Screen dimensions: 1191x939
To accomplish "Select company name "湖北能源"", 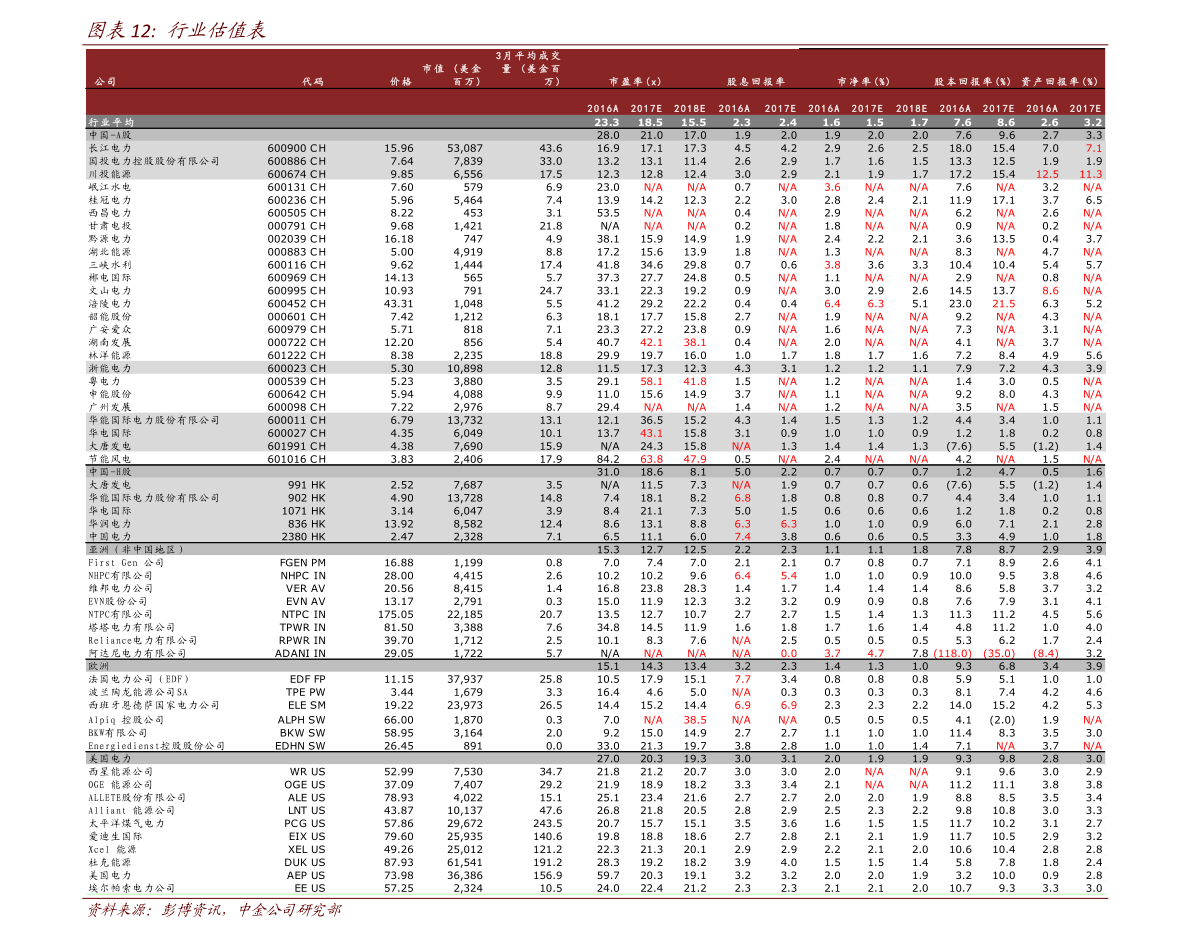I will (110, 251).
